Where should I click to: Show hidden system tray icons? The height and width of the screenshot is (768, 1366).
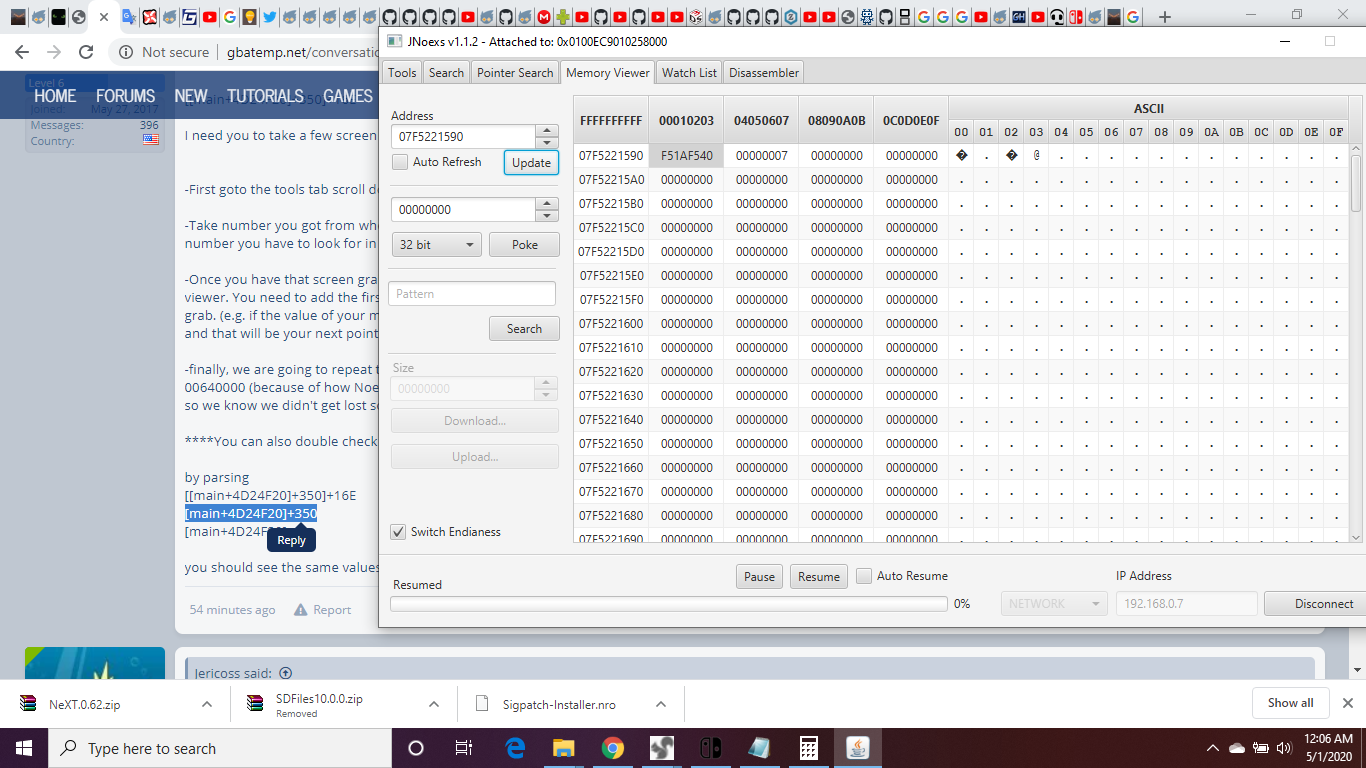click(x=1213, y=748)
